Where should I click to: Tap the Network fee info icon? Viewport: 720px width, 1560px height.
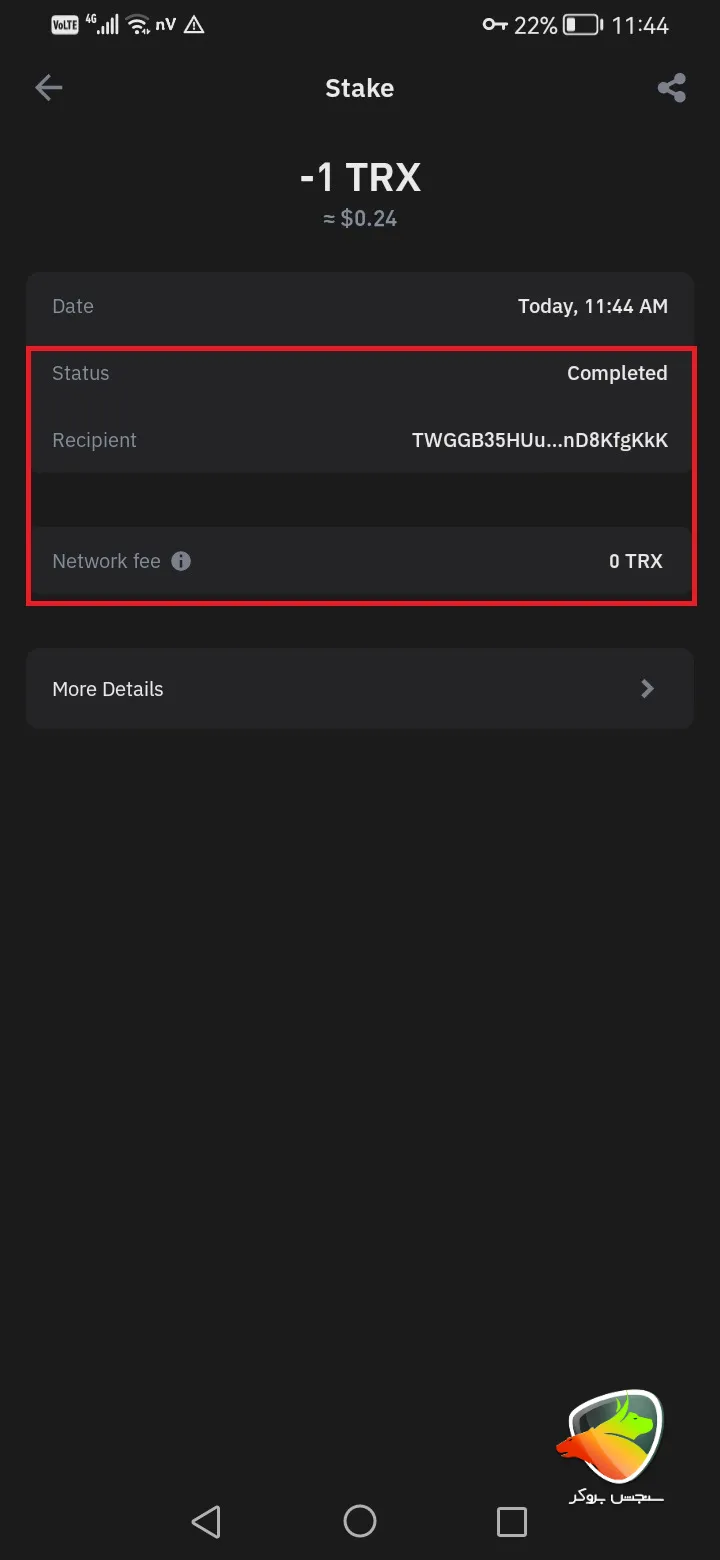(181, 561)
